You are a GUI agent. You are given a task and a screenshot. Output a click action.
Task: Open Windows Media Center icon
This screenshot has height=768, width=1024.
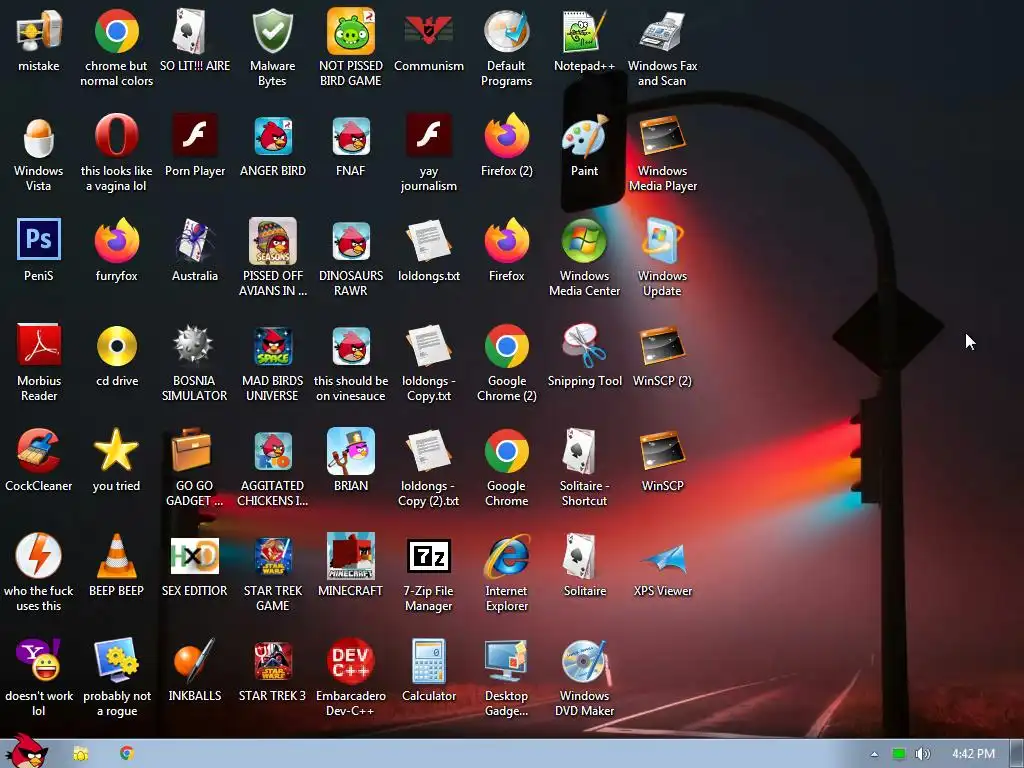click(x=584, y=241)
